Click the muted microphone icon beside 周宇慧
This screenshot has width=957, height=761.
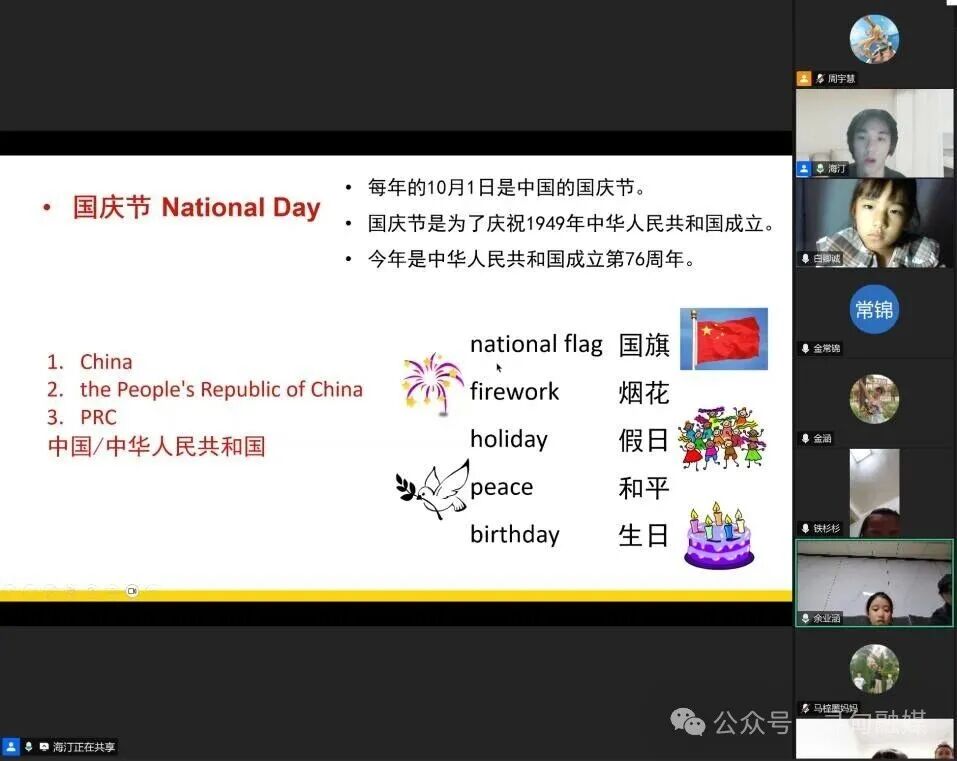pos(820,79)
